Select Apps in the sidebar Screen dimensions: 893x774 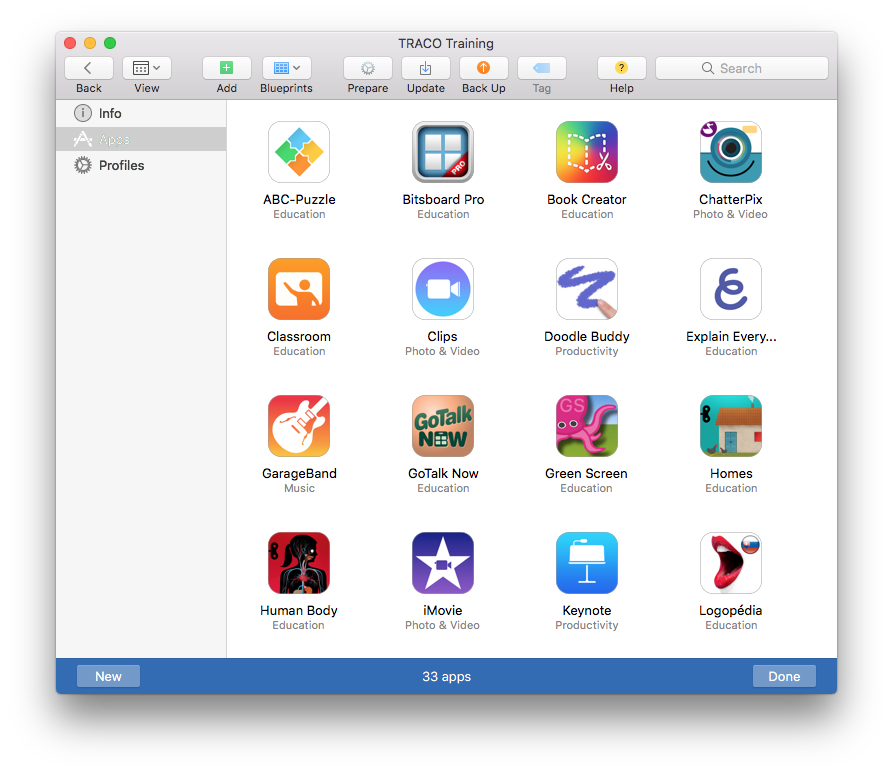click(141, 139)
